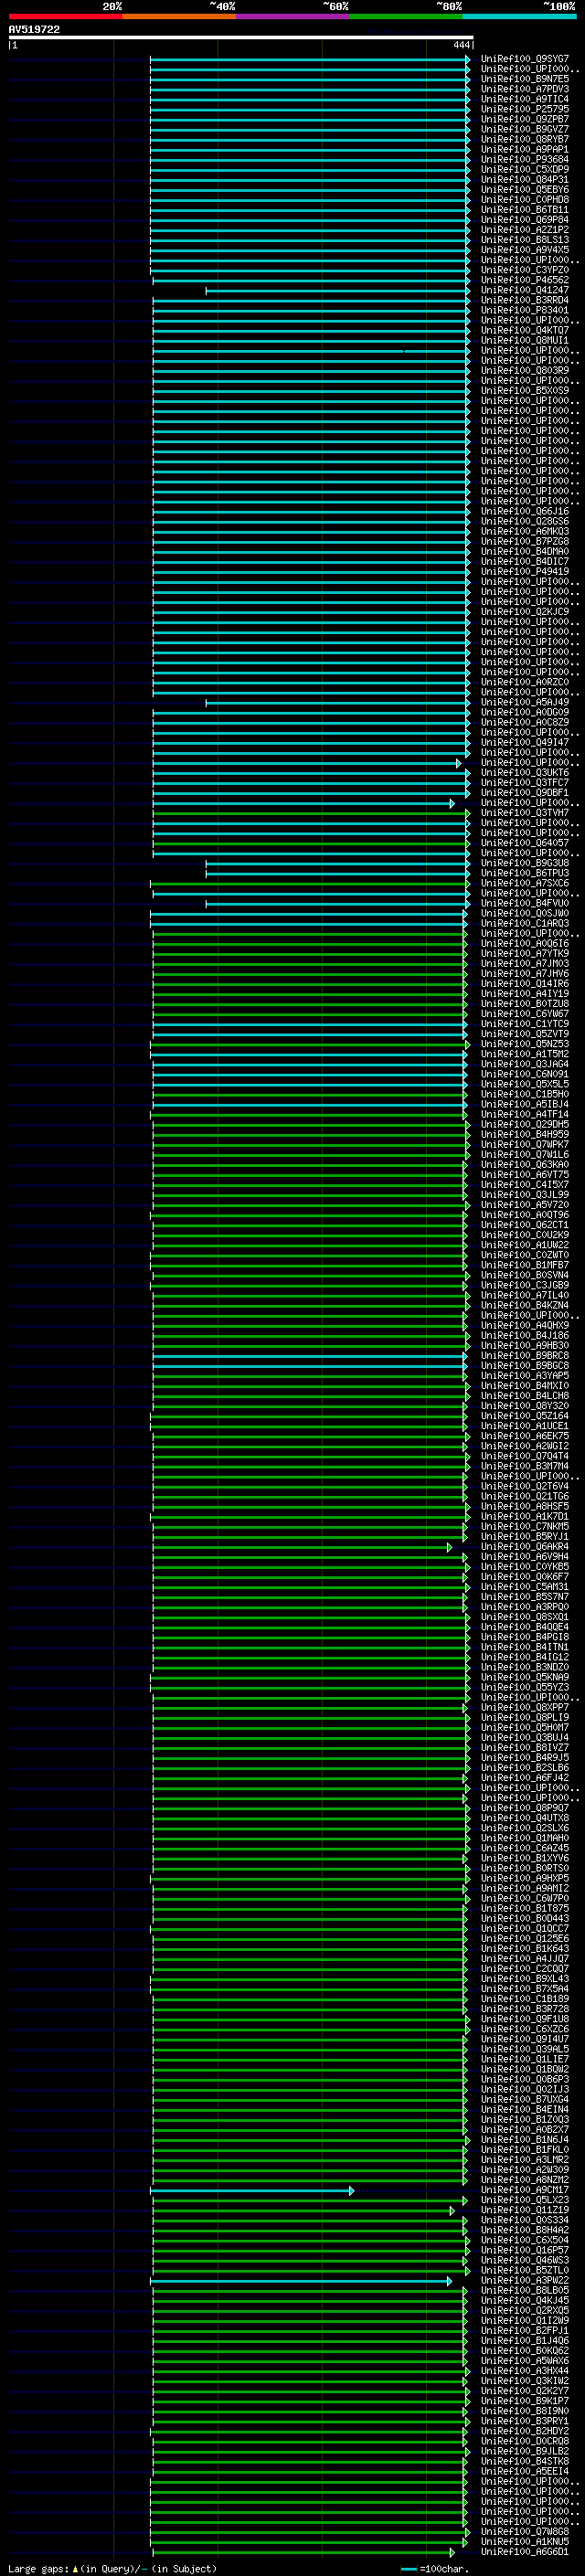The height and width of the screenshot is (2576, 585).
Task: Select label UniRef100_A6G6D1
Action: click(x=525, y=2551)
